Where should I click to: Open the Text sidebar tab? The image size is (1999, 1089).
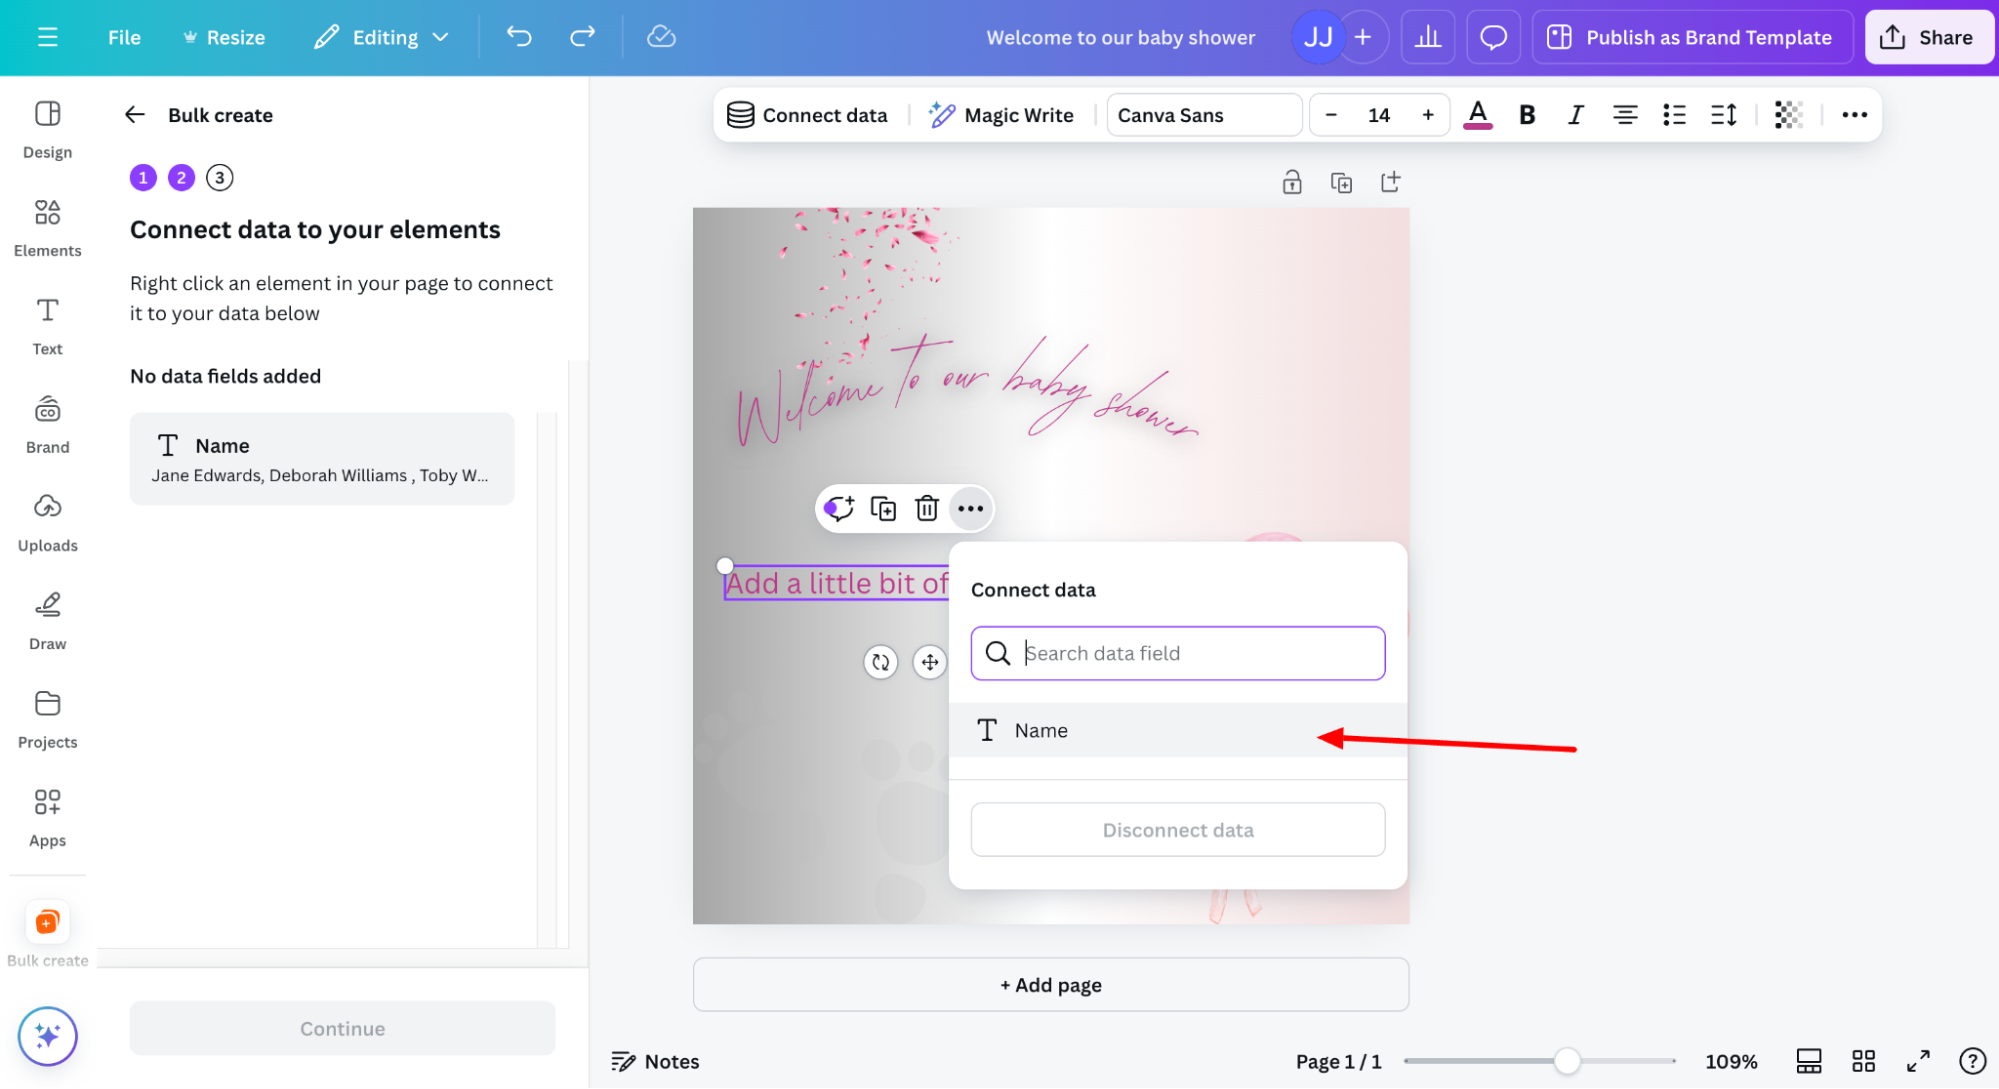[x=47, y=326]
